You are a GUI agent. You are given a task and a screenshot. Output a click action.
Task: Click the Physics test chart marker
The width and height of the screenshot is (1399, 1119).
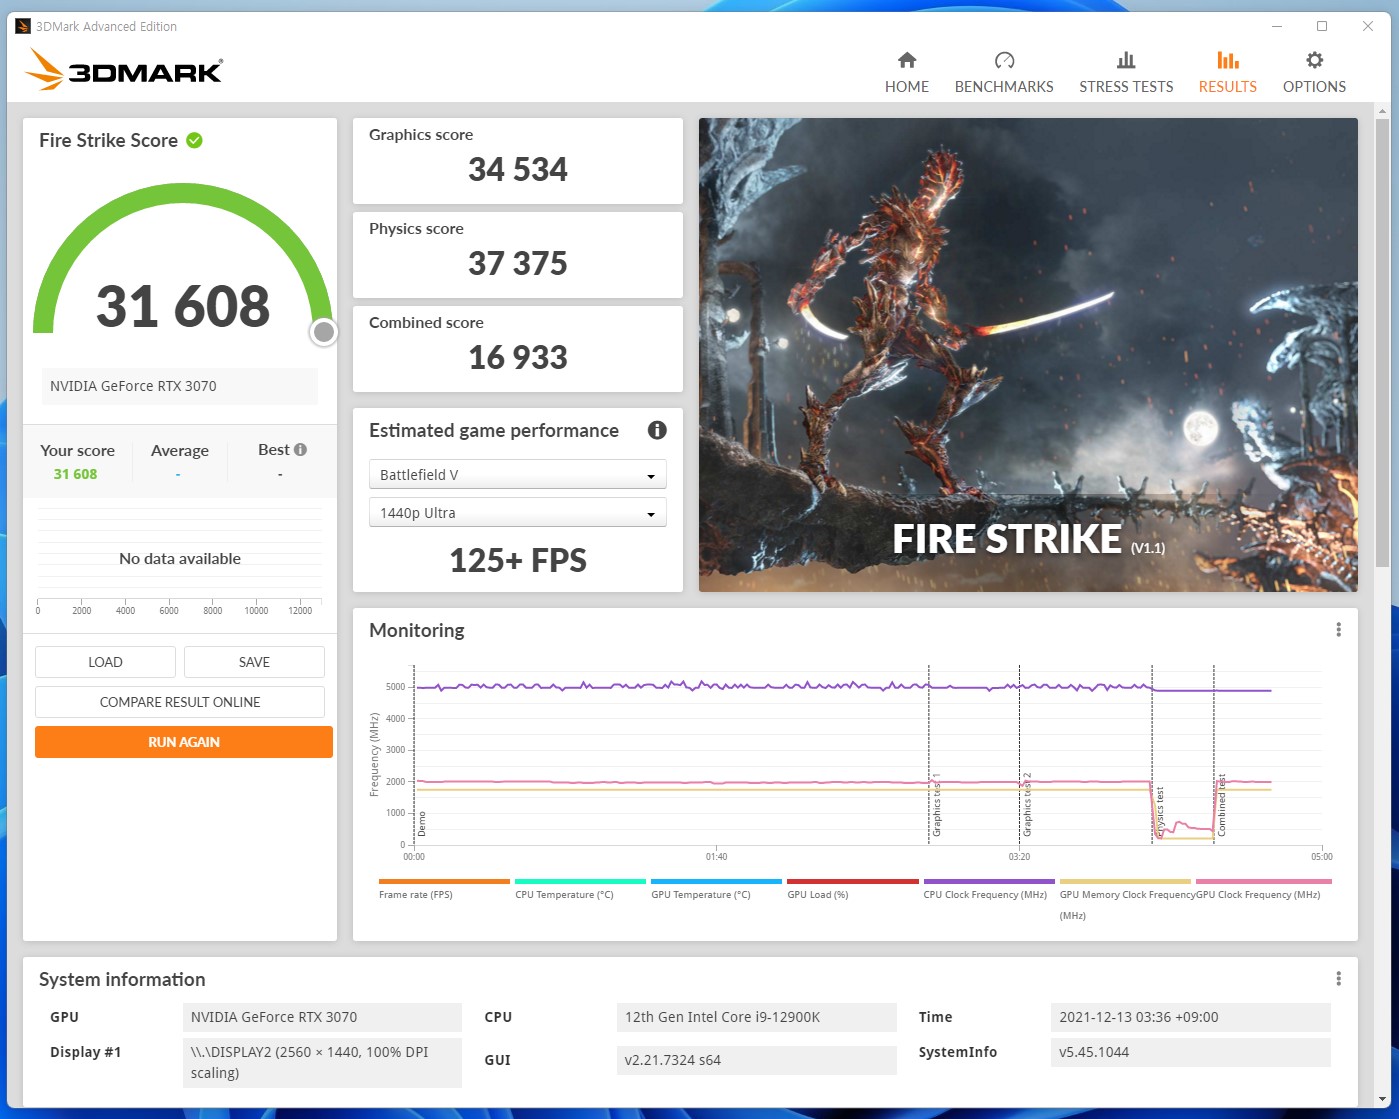(1160, 812)
